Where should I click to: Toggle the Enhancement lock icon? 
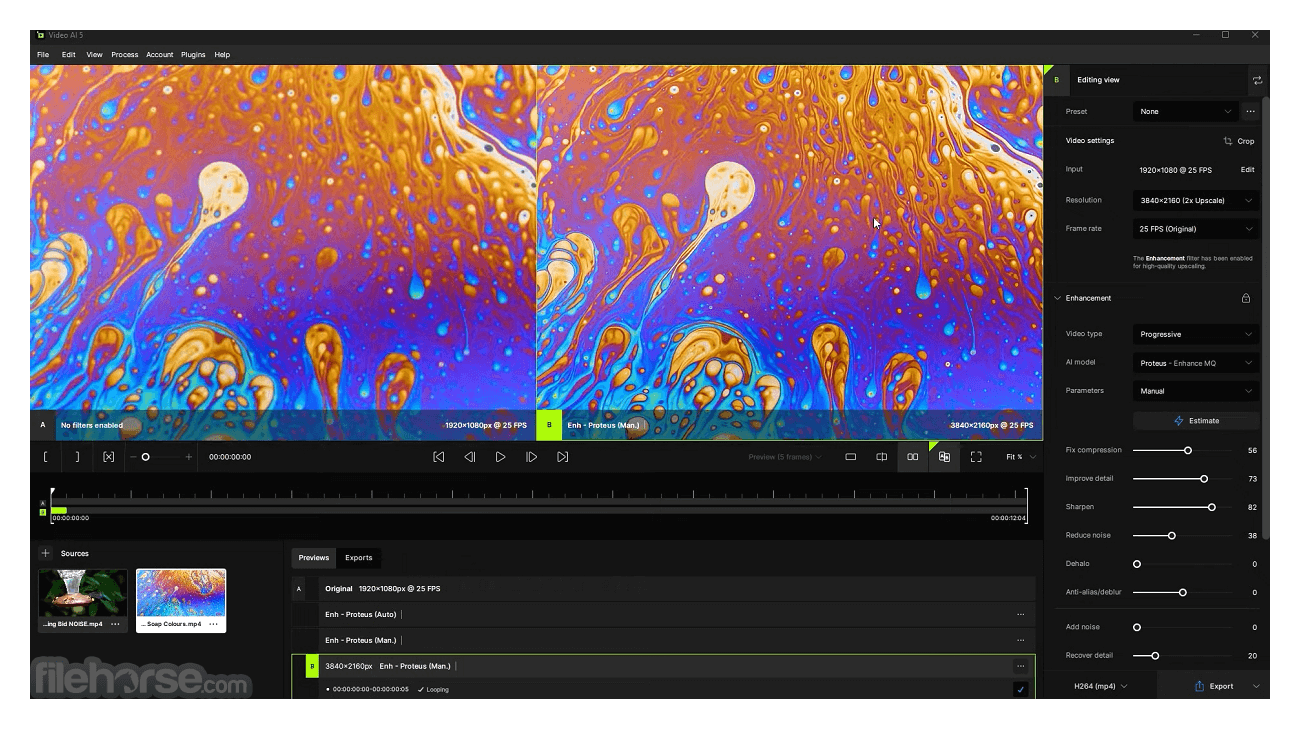[x=1246, y=298]
